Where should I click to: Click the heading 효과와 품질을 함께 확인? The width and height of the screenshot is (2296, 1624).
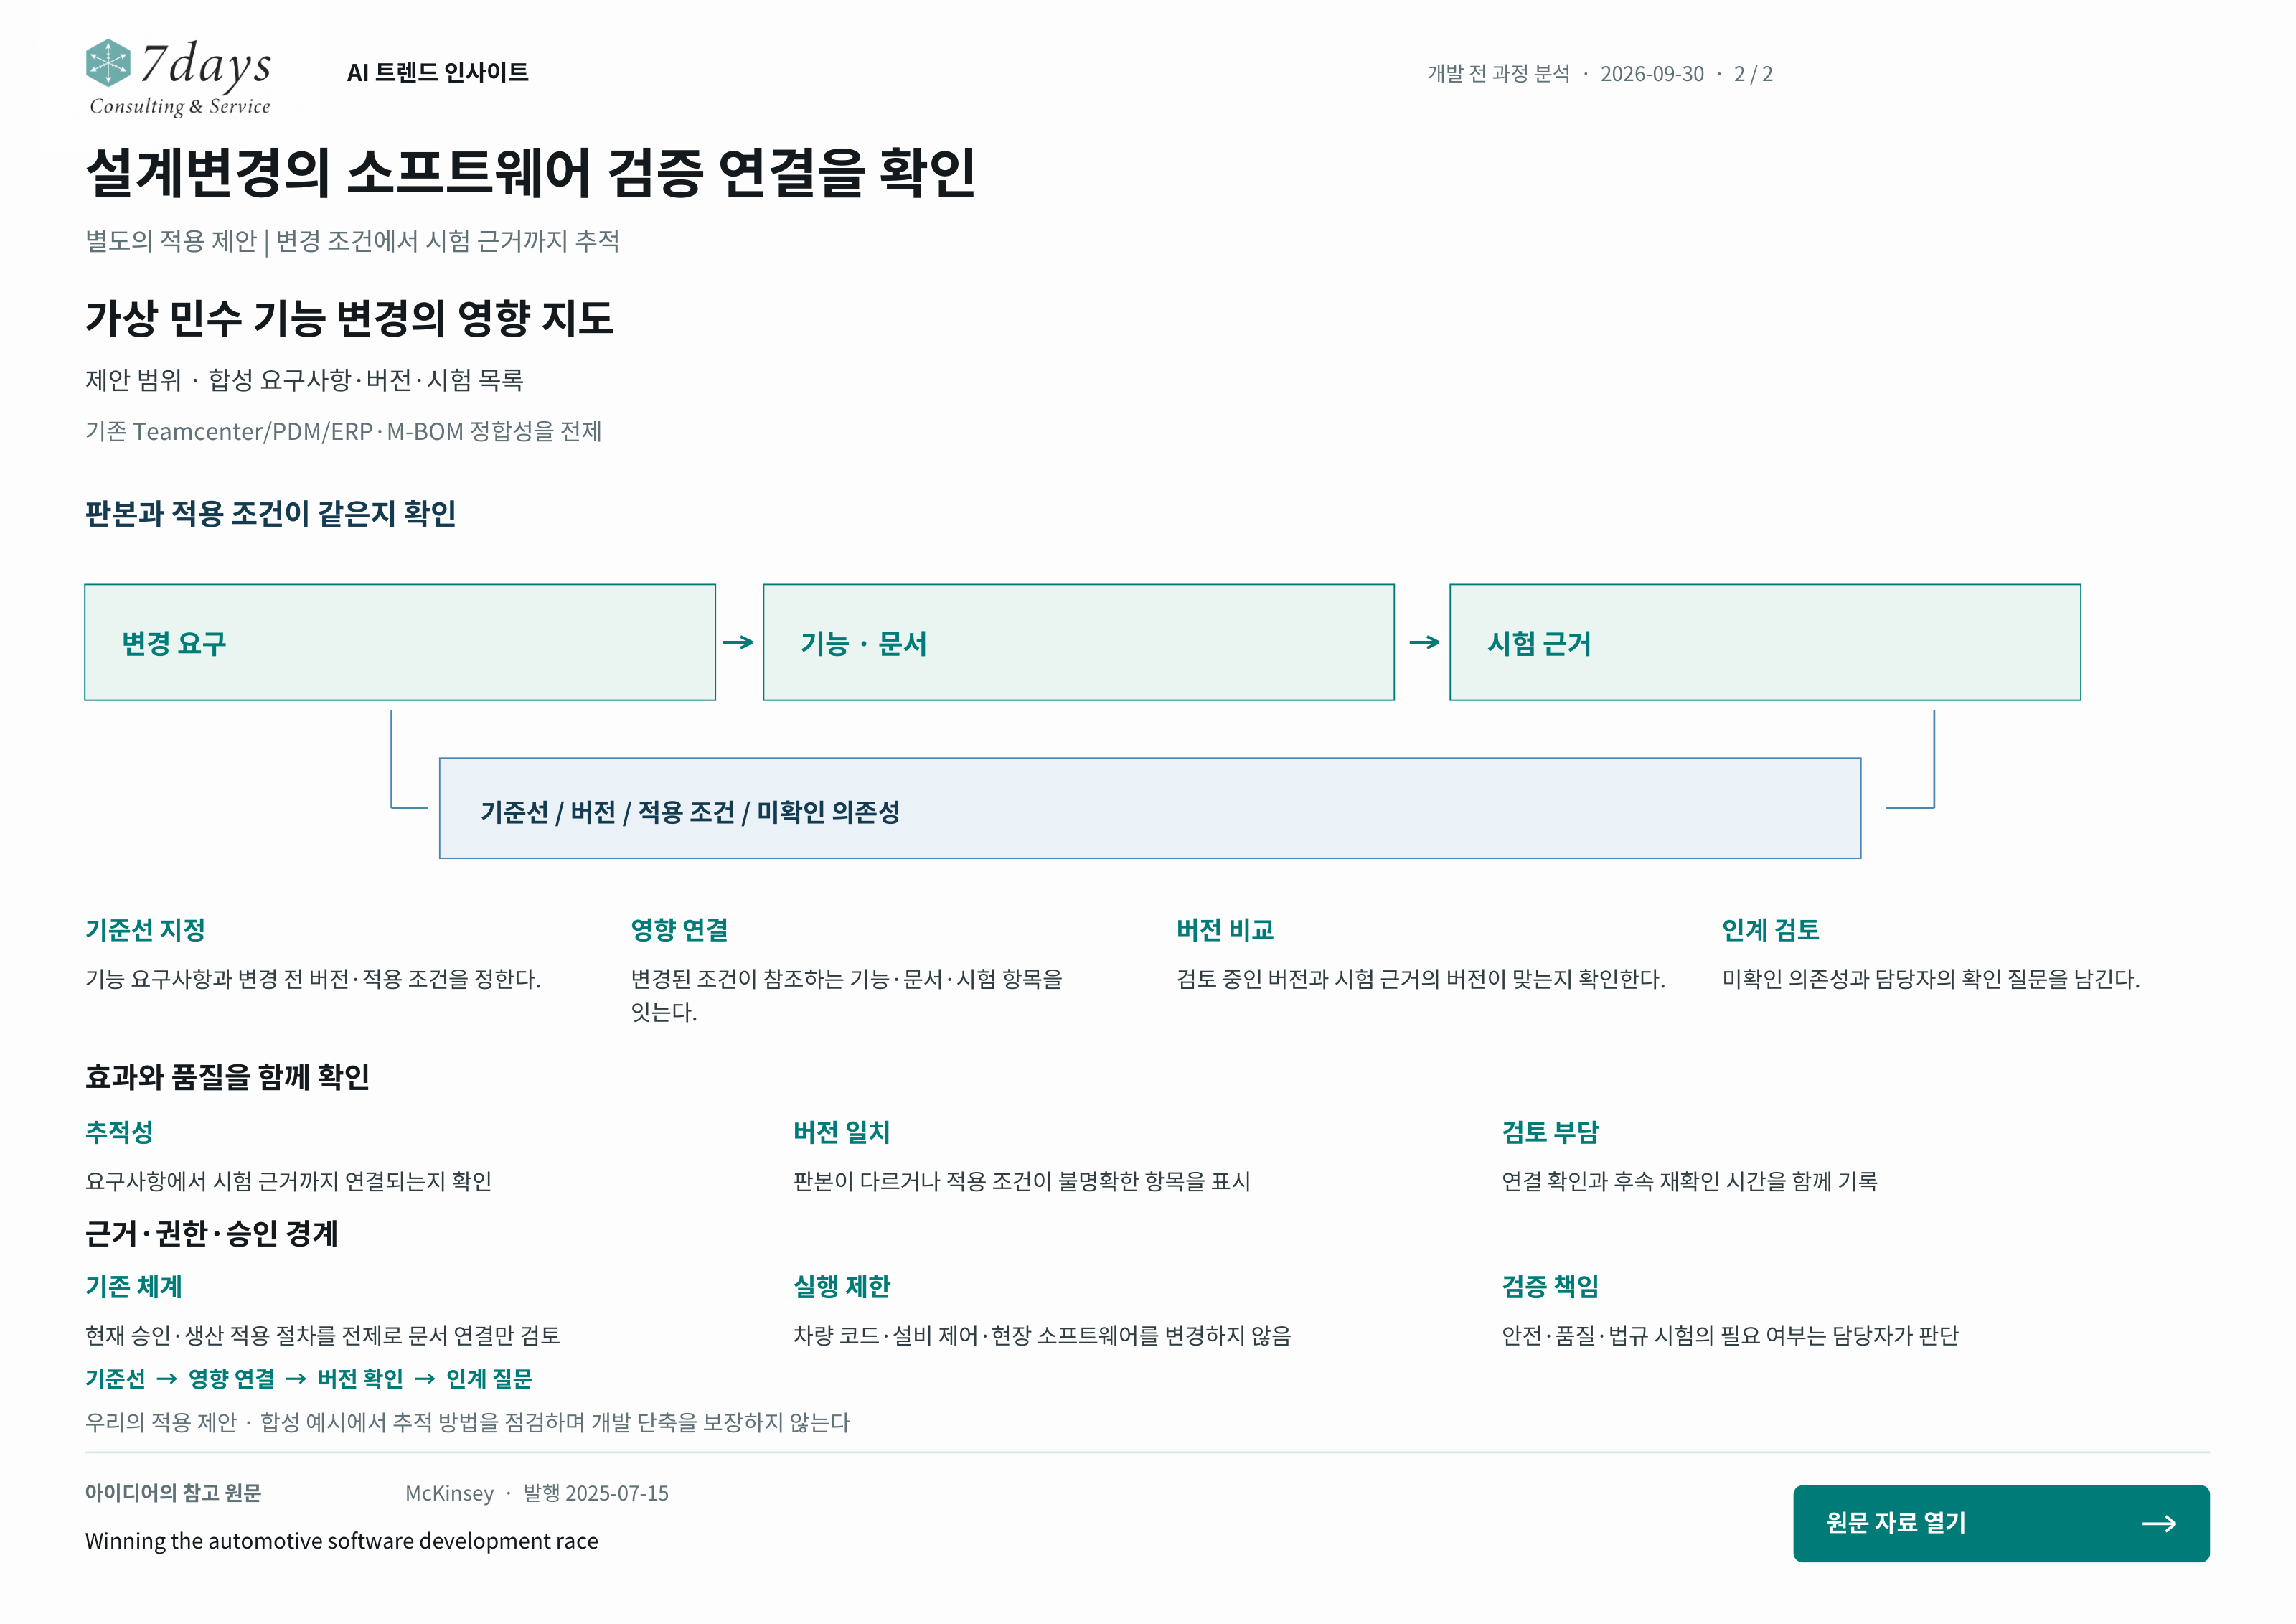coord(227,1077)
